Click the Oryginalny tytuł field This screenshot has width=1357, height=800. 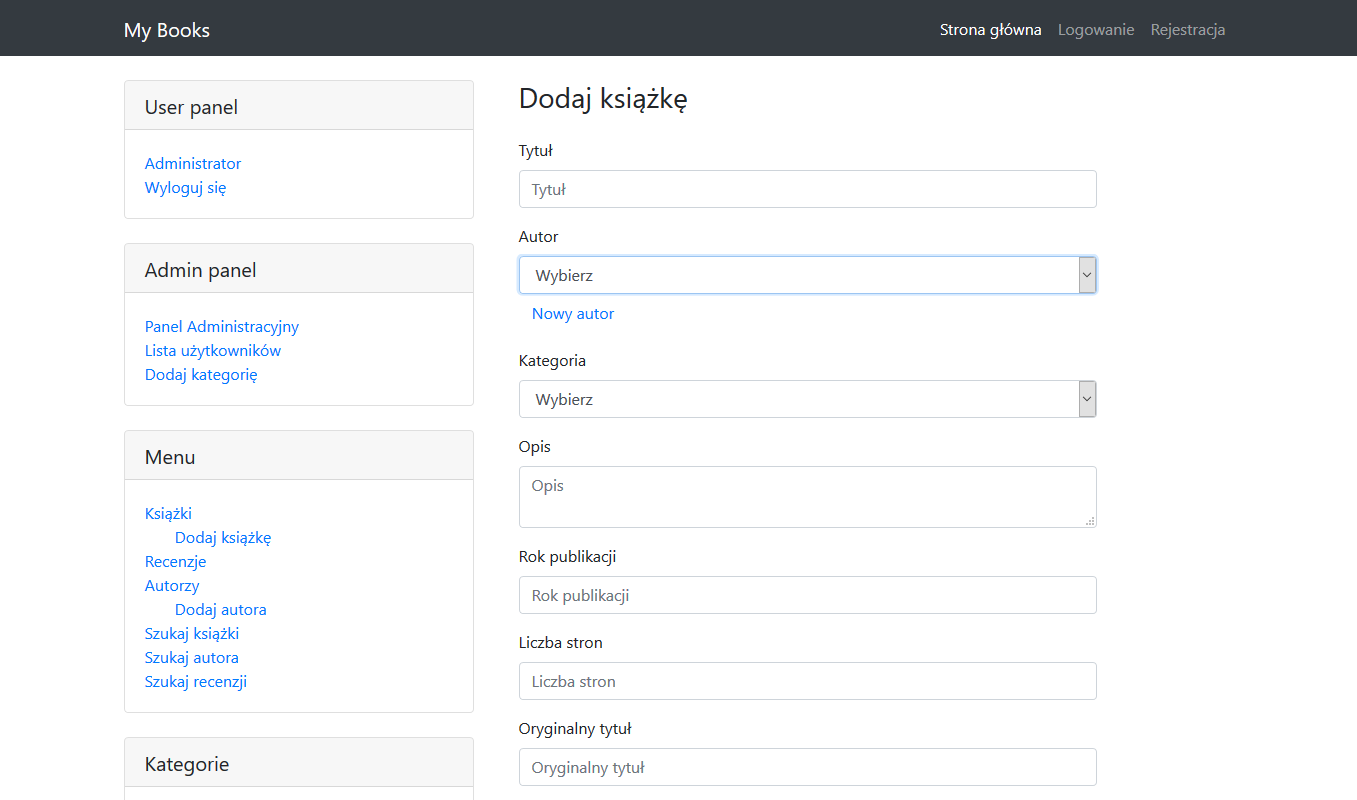806,767
